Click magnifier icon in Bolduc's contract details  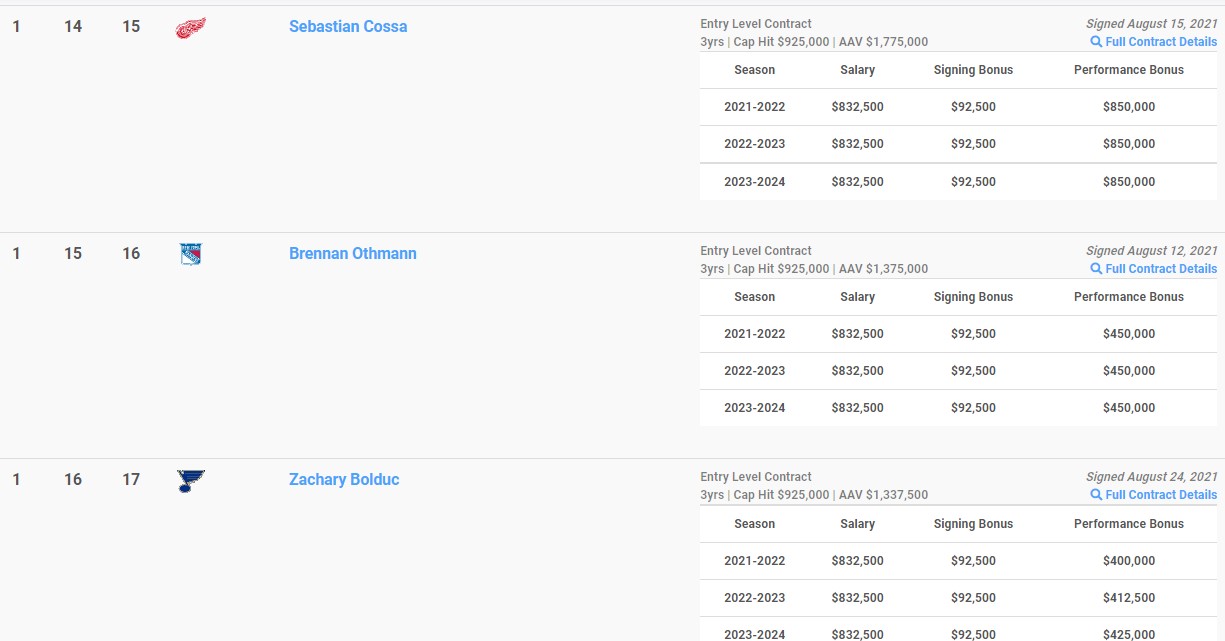1096,495
